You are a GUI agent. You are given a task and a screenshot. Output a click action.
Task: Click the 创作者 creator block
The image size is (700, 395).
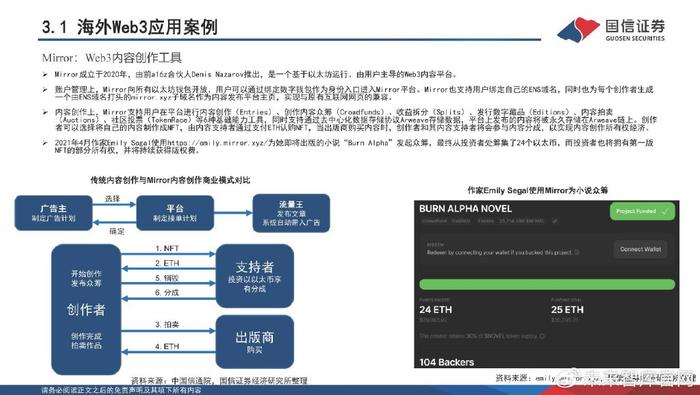pos(86,309)
